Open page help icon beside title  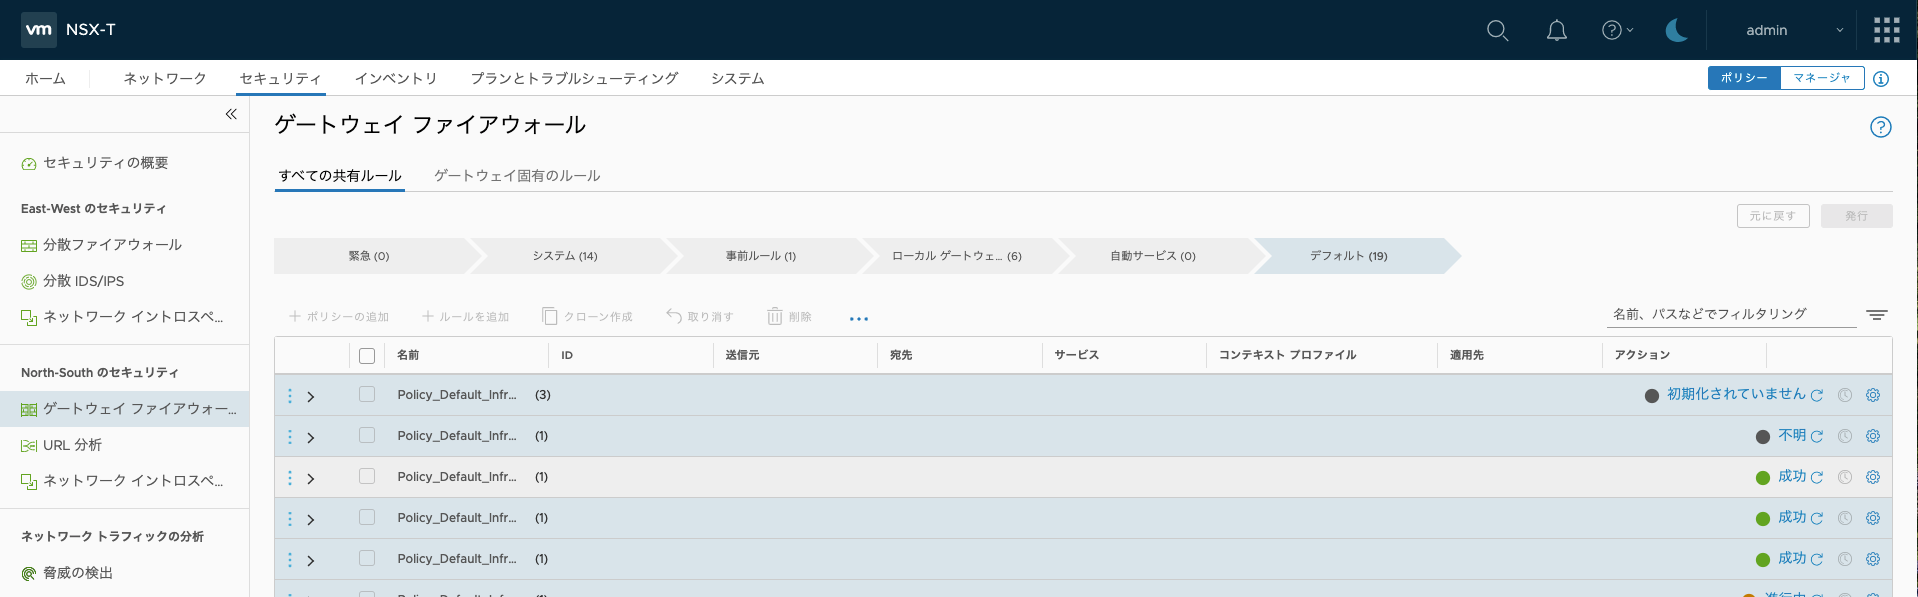point(1881,127)
